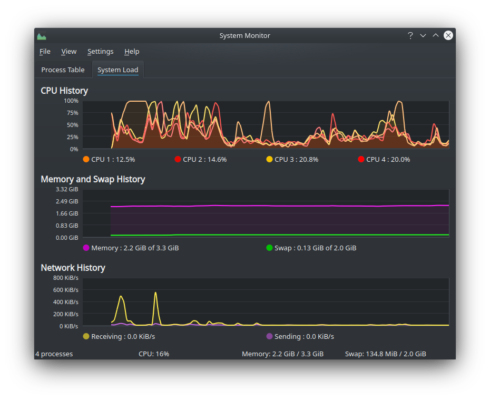Click the System Monitor window title text
Image resolution: width=490 pixels, height=400 pixels.
point(245,36)
